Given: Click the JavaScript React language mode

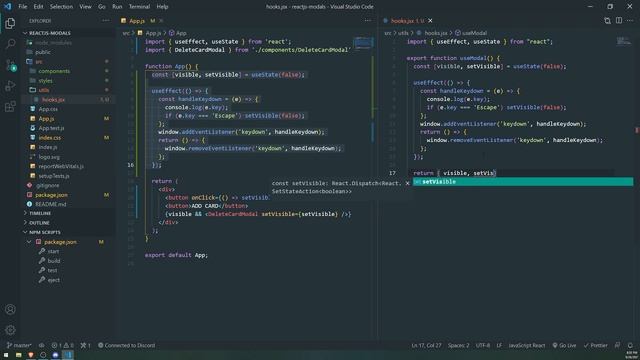Looking at the screenshot, I should [x=527, y=345].
